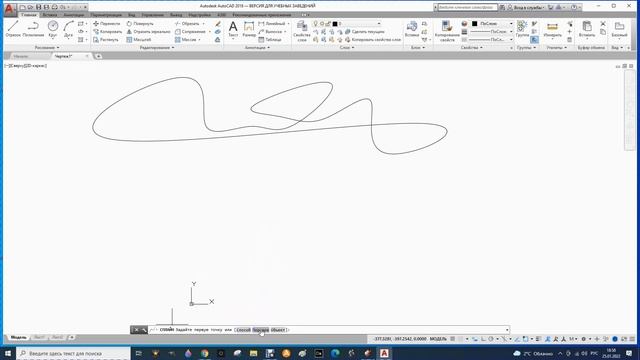Toggle lineweight display in status bar
Viewport: 640px width, 360px height.
click(539, 339)
